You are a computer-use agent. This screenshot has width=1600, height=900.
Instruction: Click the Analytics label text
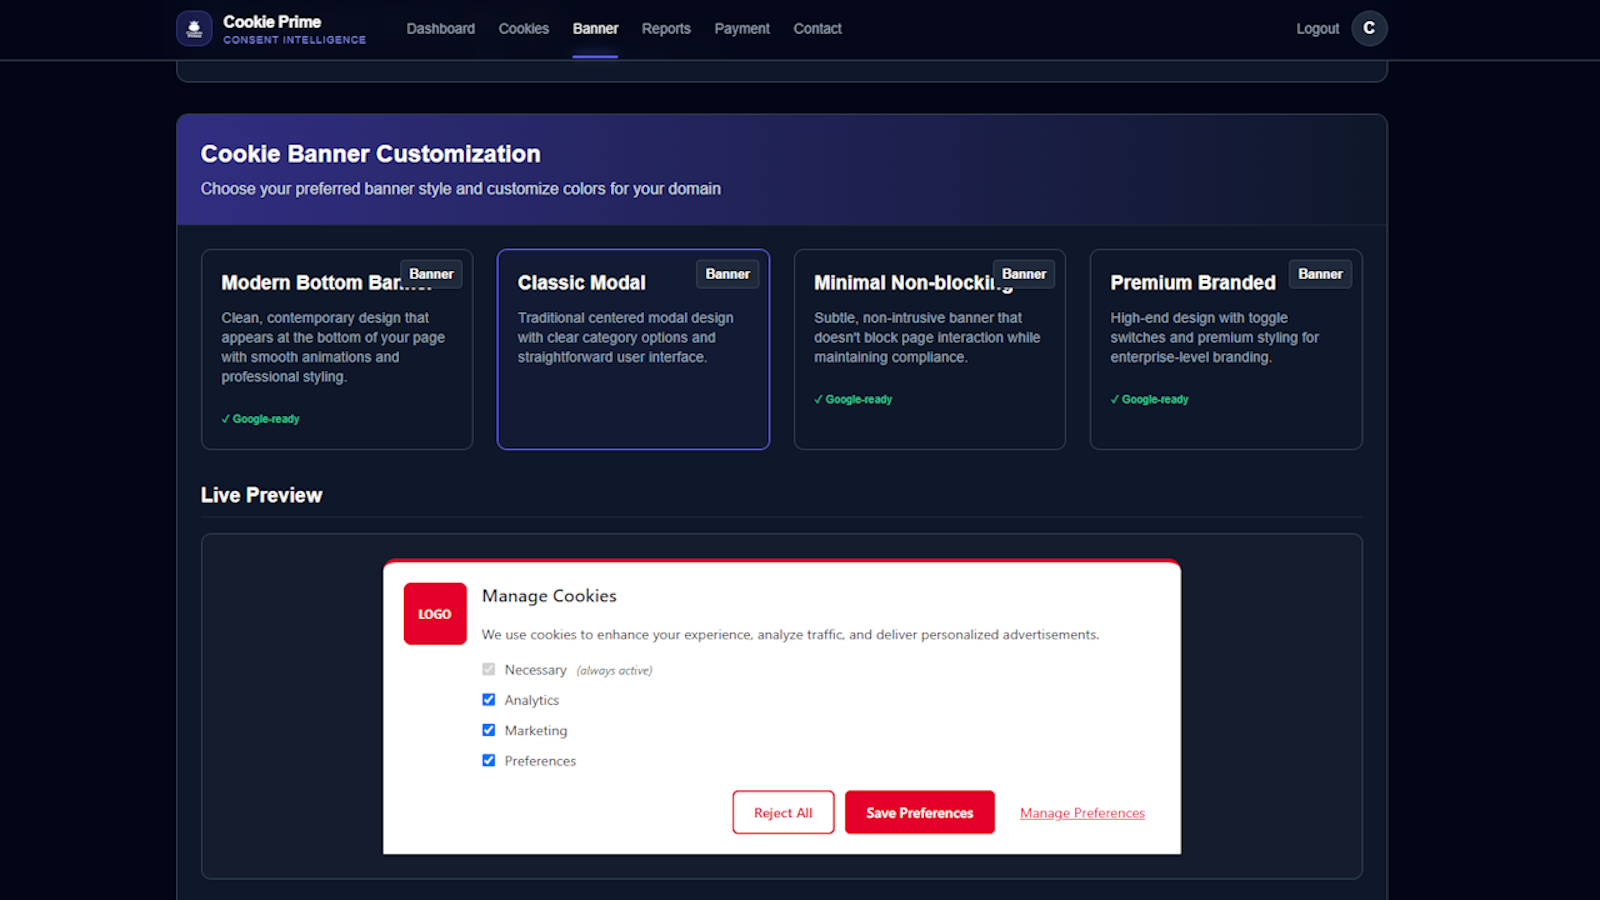click(532, 700)
